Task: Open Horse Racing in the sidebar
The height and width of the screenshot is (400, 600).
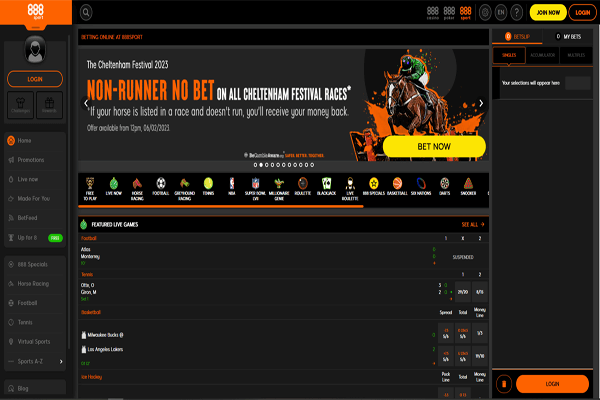Action: 35,284
